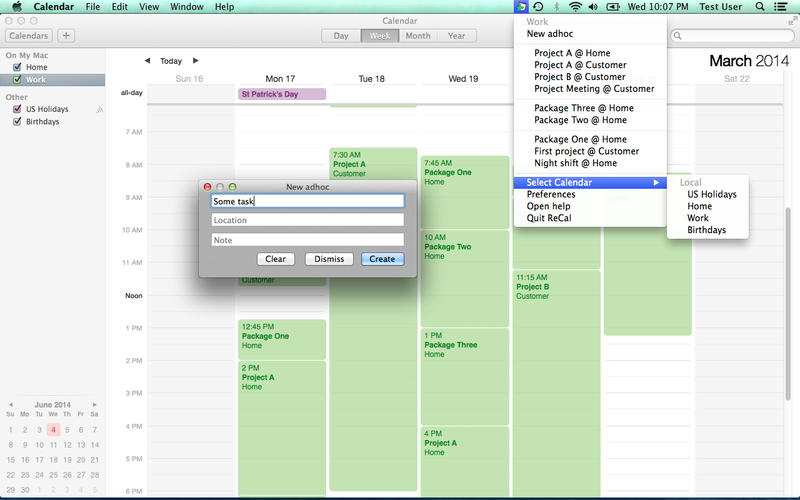Pick Birthdays in calendar submenu
This screenshot has width=800, height=500.
click(708, 230)
